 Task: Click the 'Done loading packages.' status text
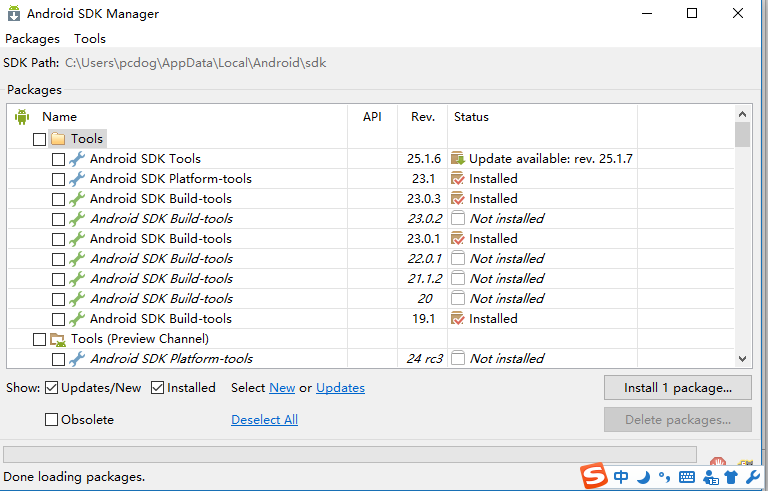[74, 477]
